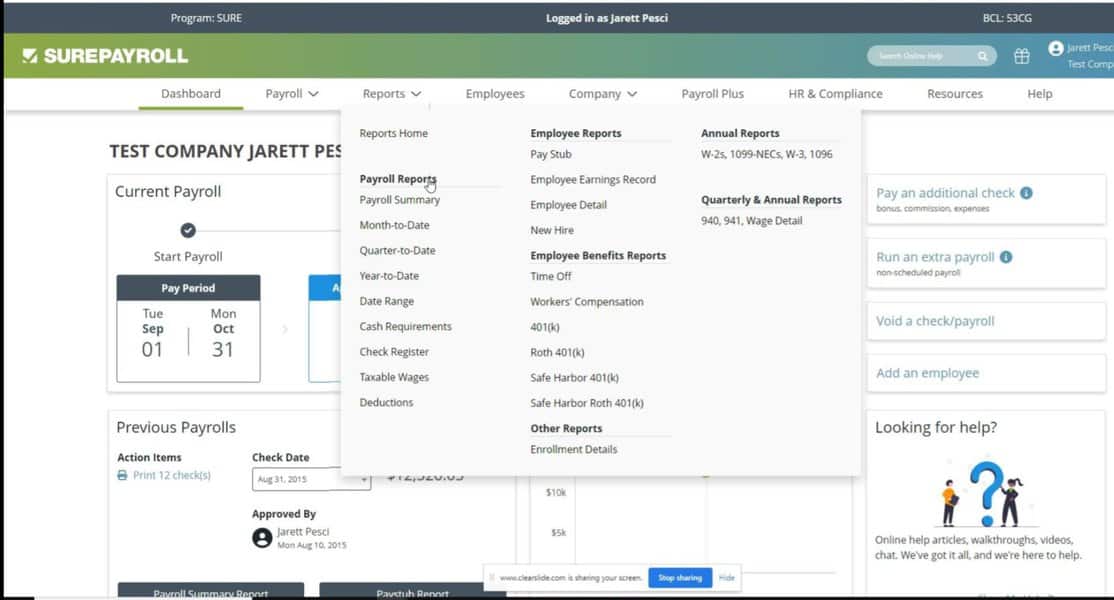This screenshot has height=600, width=1114.
Task: Select the 401(k) report
Action: coord(544,327)
